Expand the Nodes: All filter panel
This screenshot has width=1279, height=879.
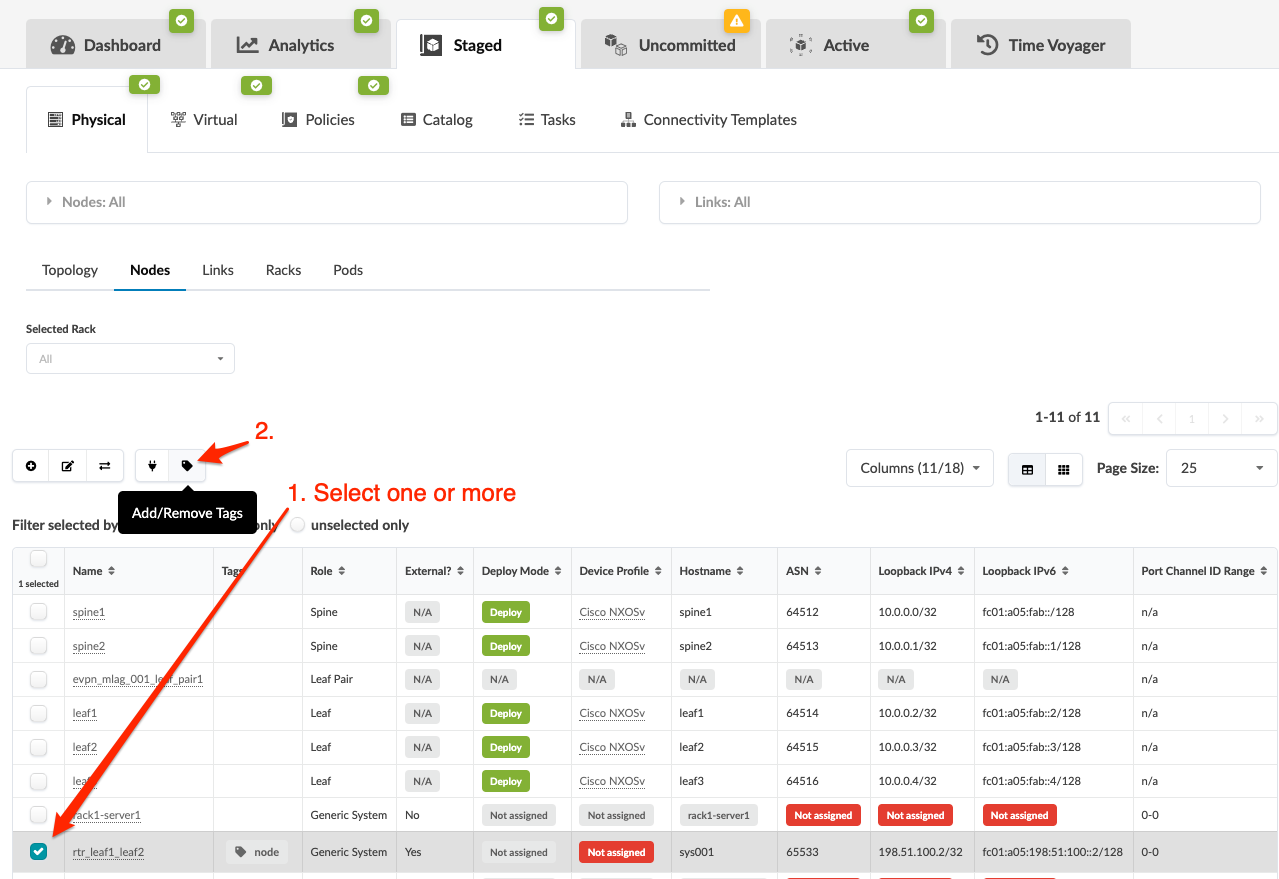click(326, 202)
